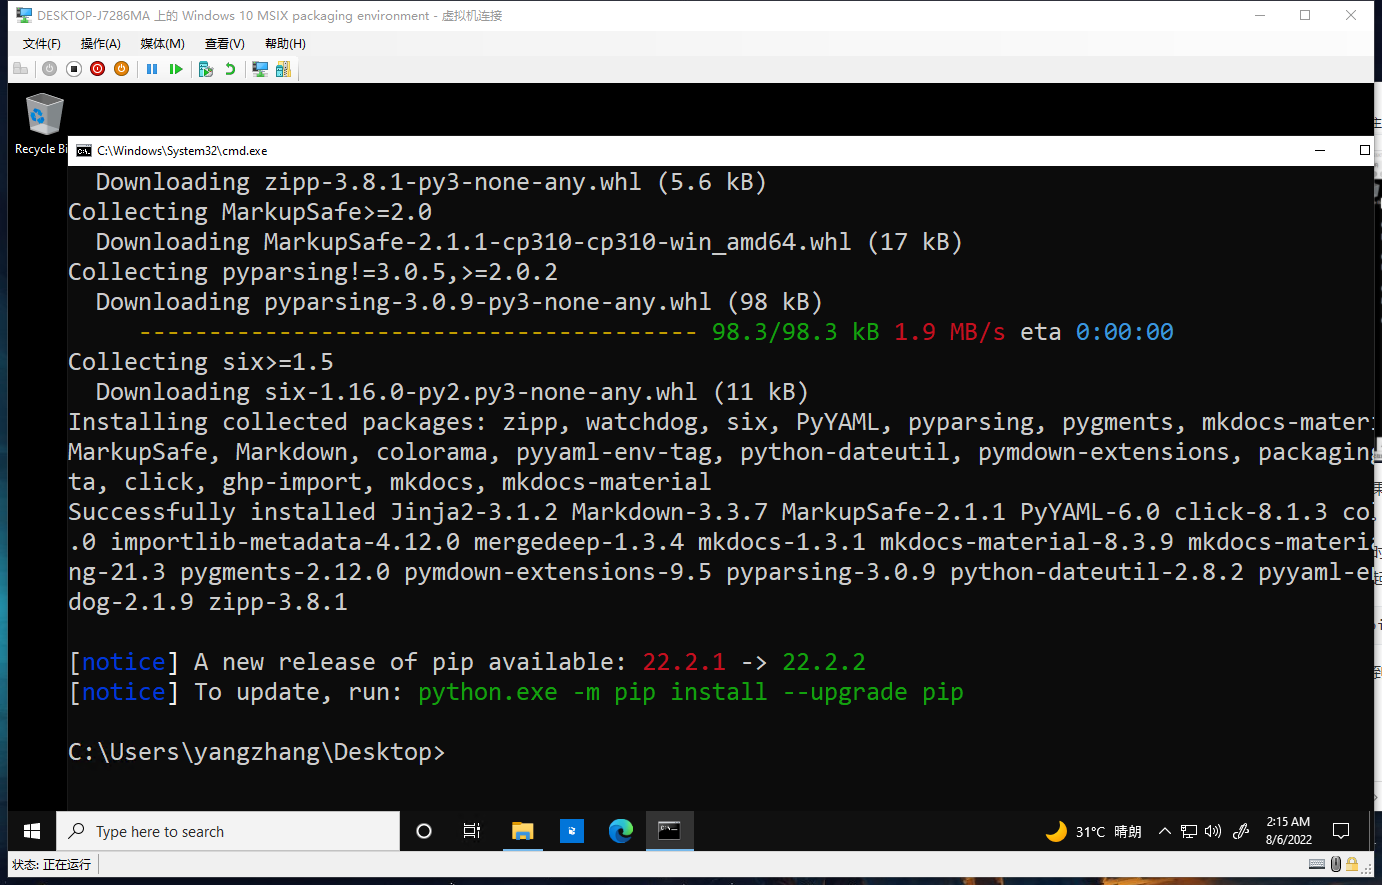The width and height of the screenshot is (1382, 885).
Task: Click the Ctrl+Alt+Del toolbar icon
Action: [x=20, y=69]
